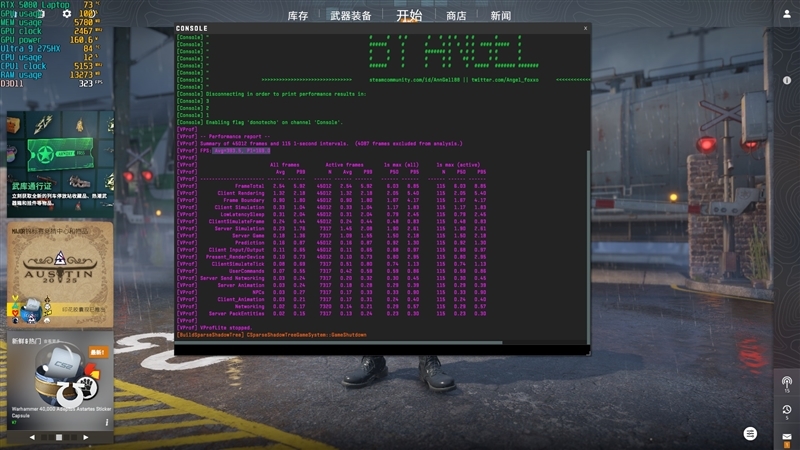The width and height of the screenshot is (800, 450).
Task: Click the Console window title
Action: [x=192, y=29]
